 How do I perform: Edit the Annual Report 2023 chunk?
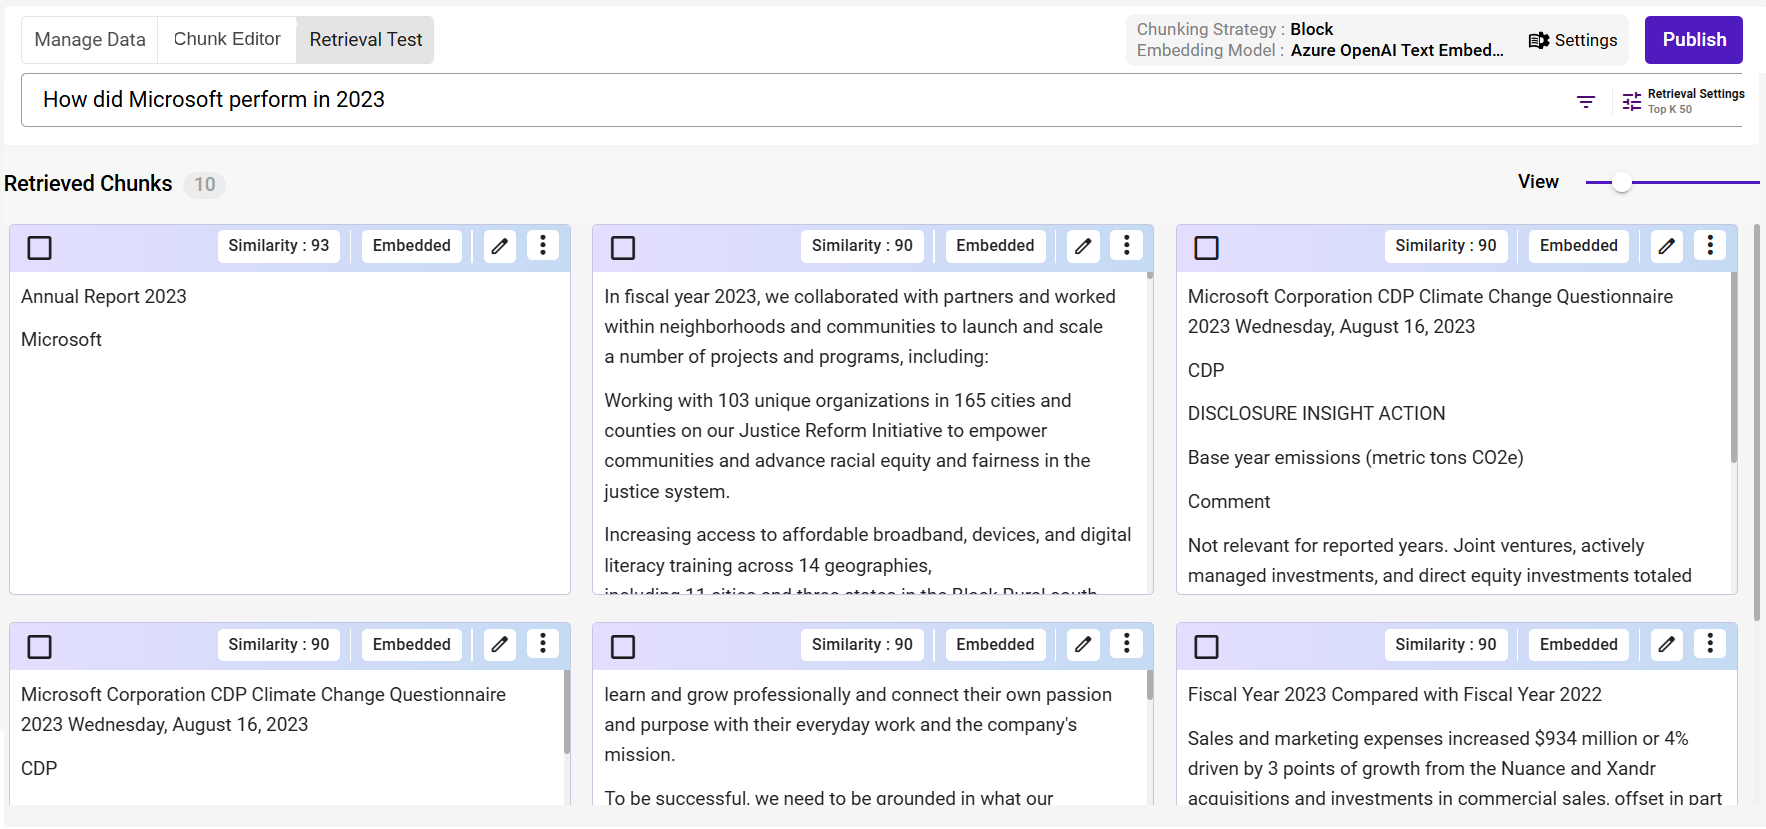[x=500, y=246]
